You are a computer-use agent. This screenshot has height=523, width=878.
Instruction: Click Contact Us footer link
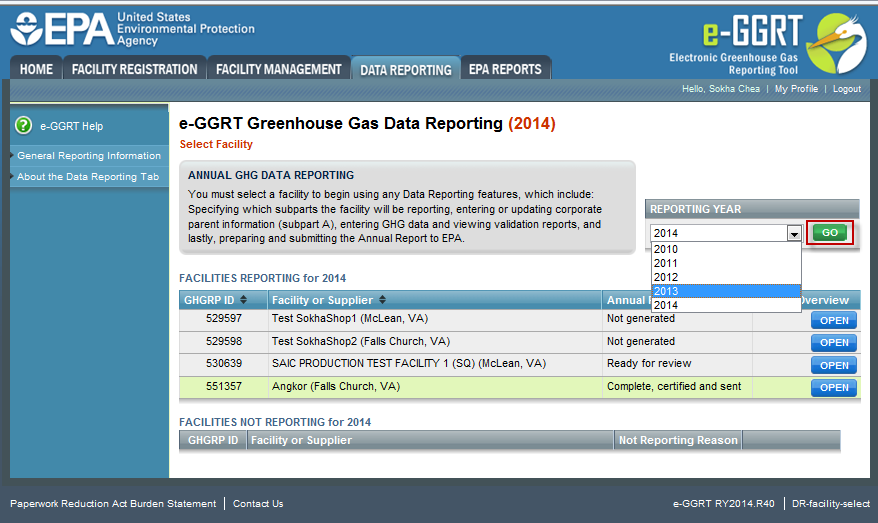258,503
